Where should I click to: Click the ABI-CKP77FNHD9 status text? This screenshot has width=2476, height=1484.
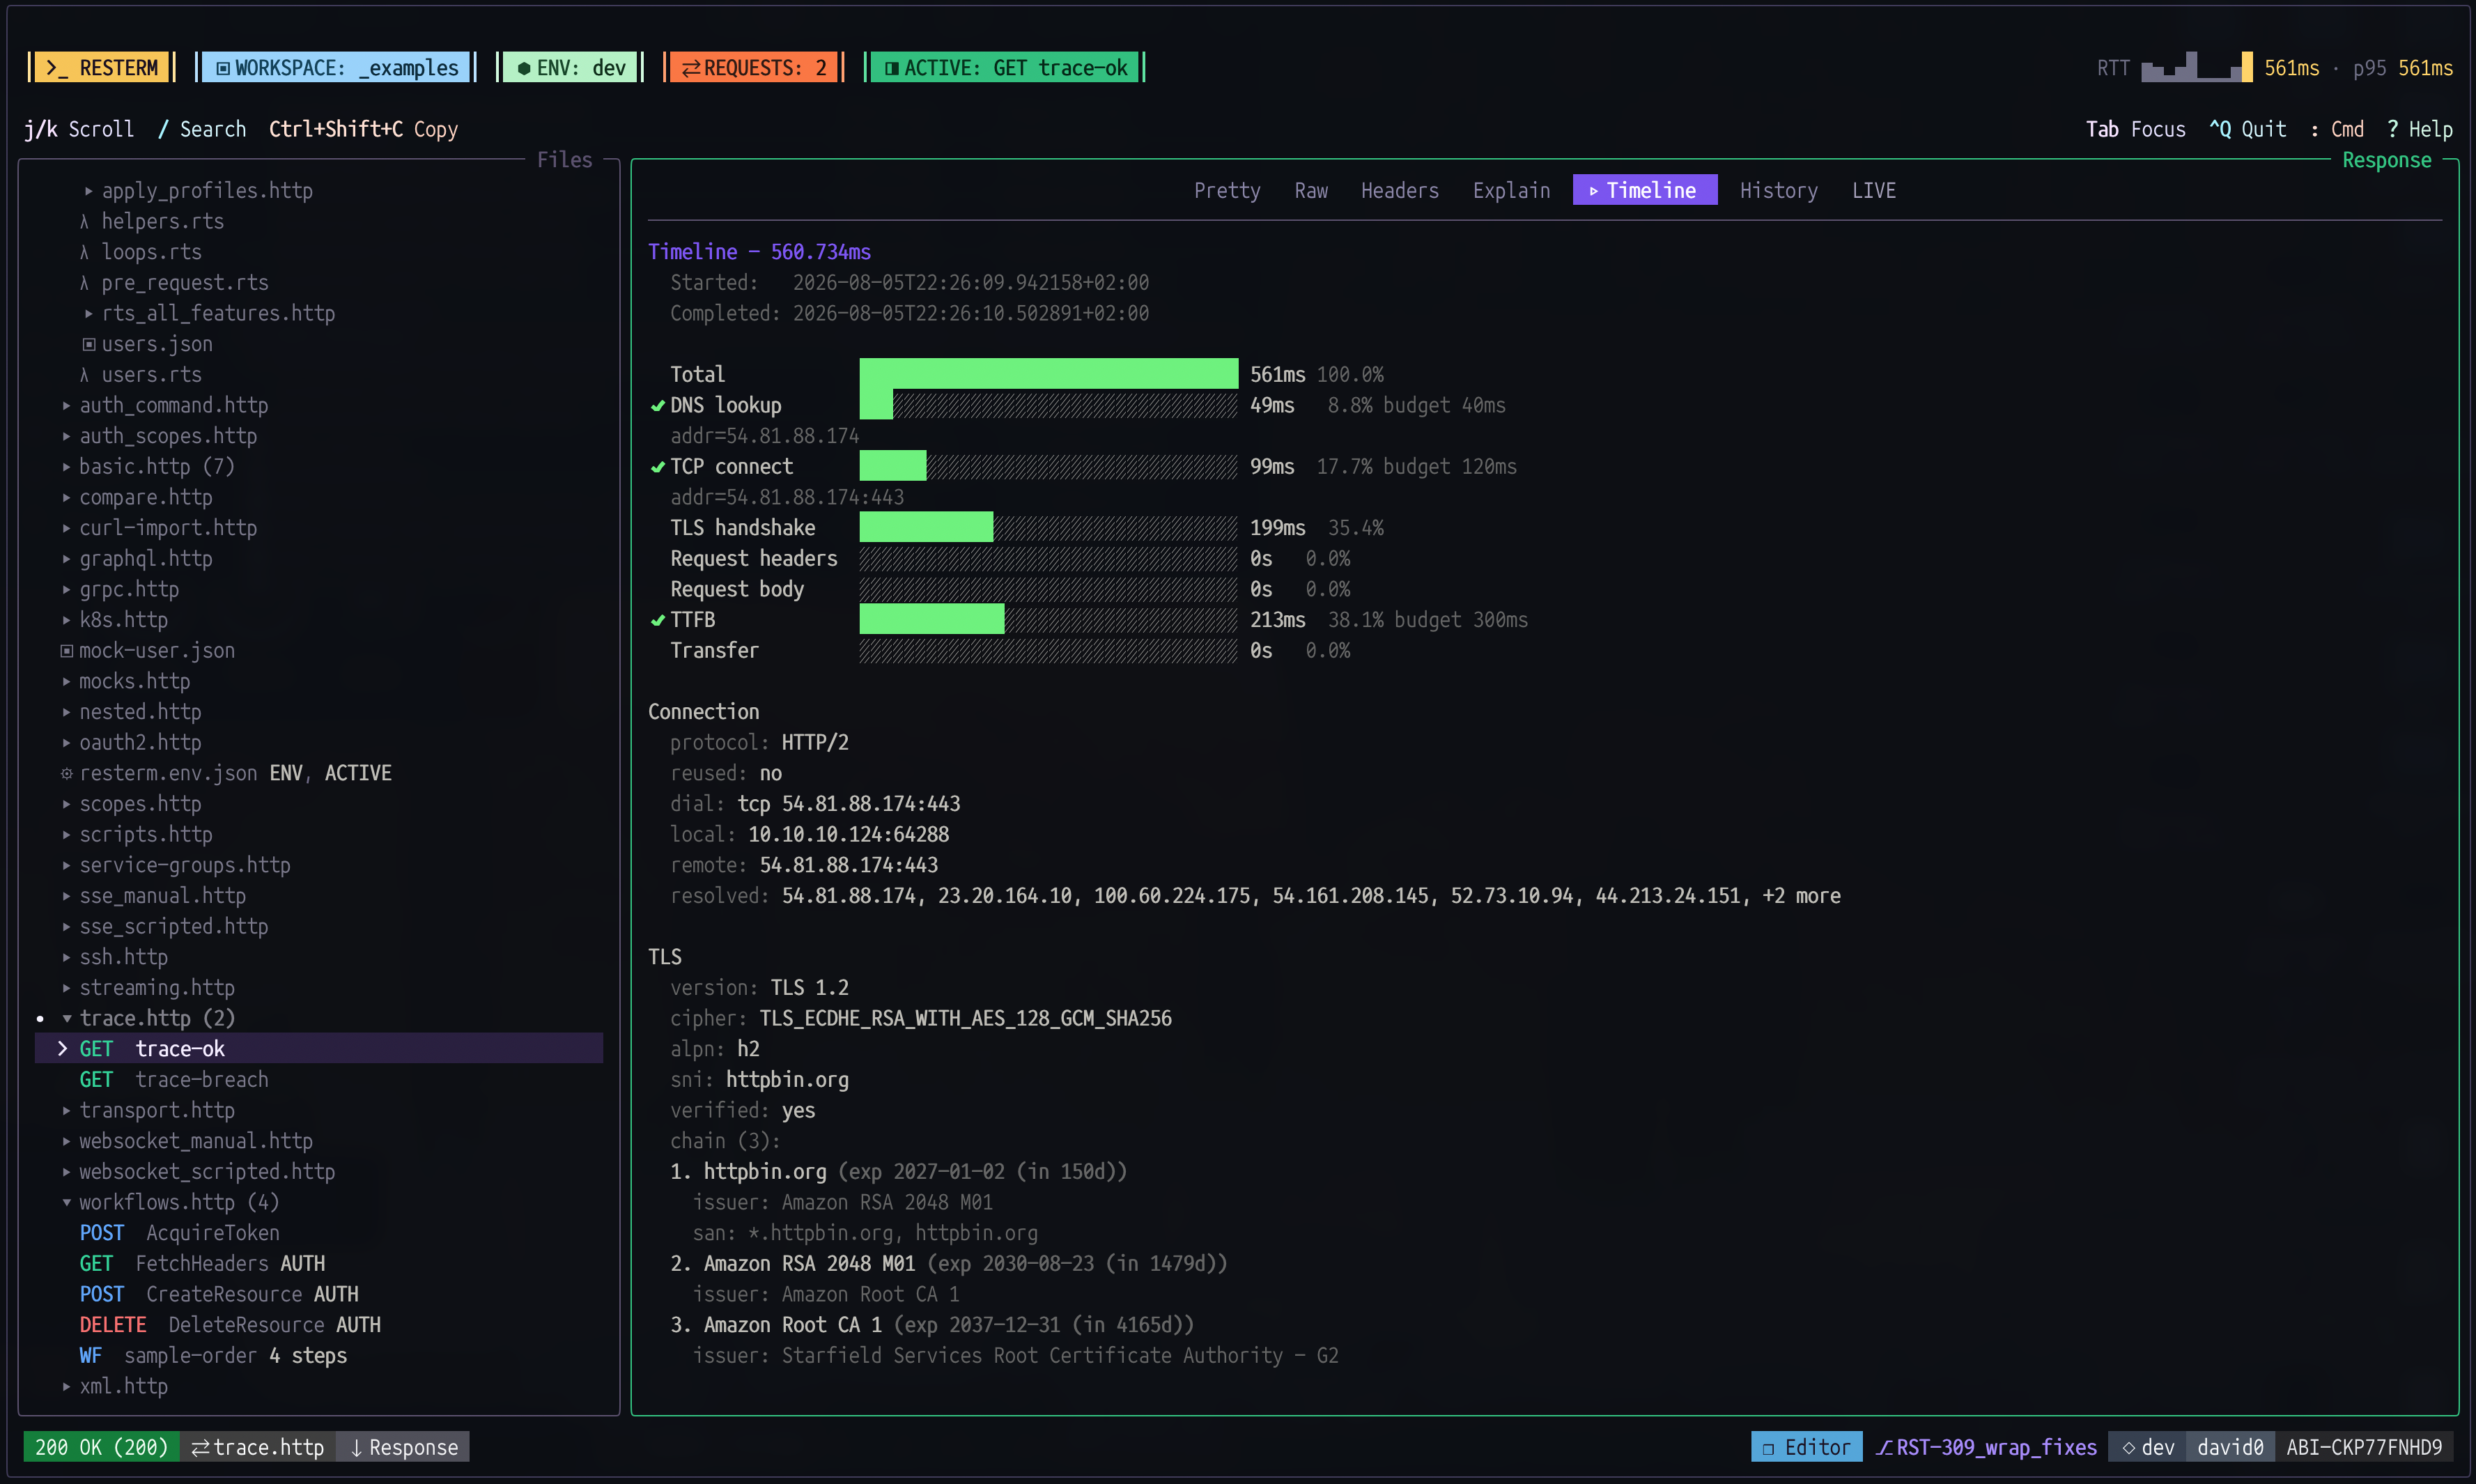click(2364, 1447)
